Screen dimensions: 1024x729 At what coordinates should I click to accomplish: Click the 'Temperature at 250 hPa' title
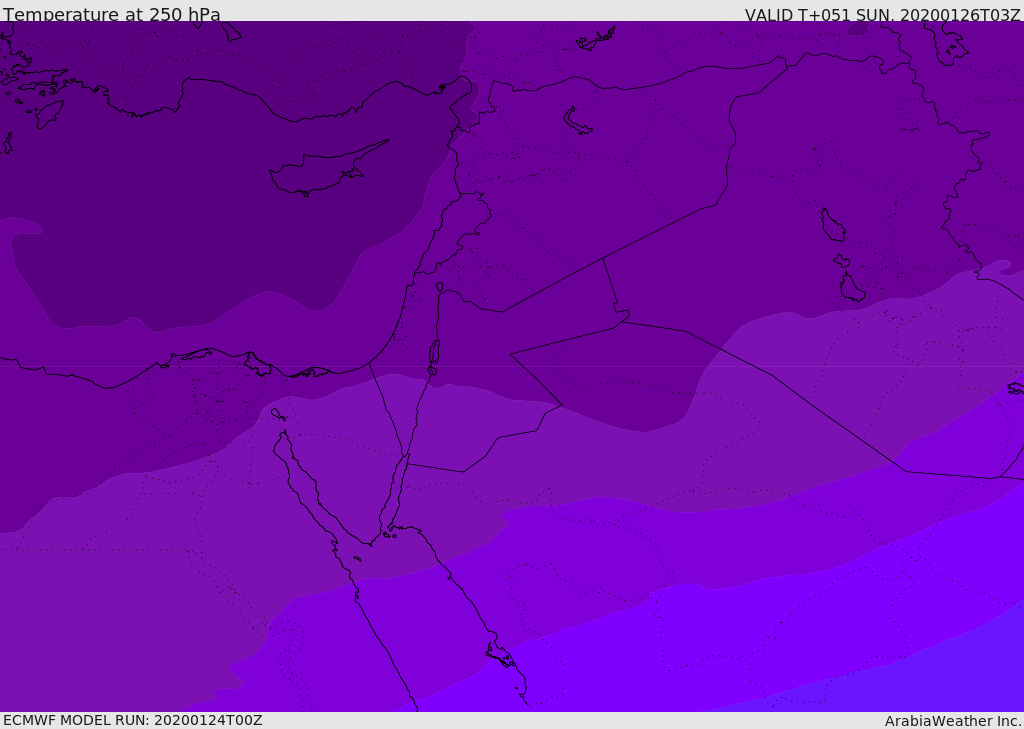[x=112, y=14]
